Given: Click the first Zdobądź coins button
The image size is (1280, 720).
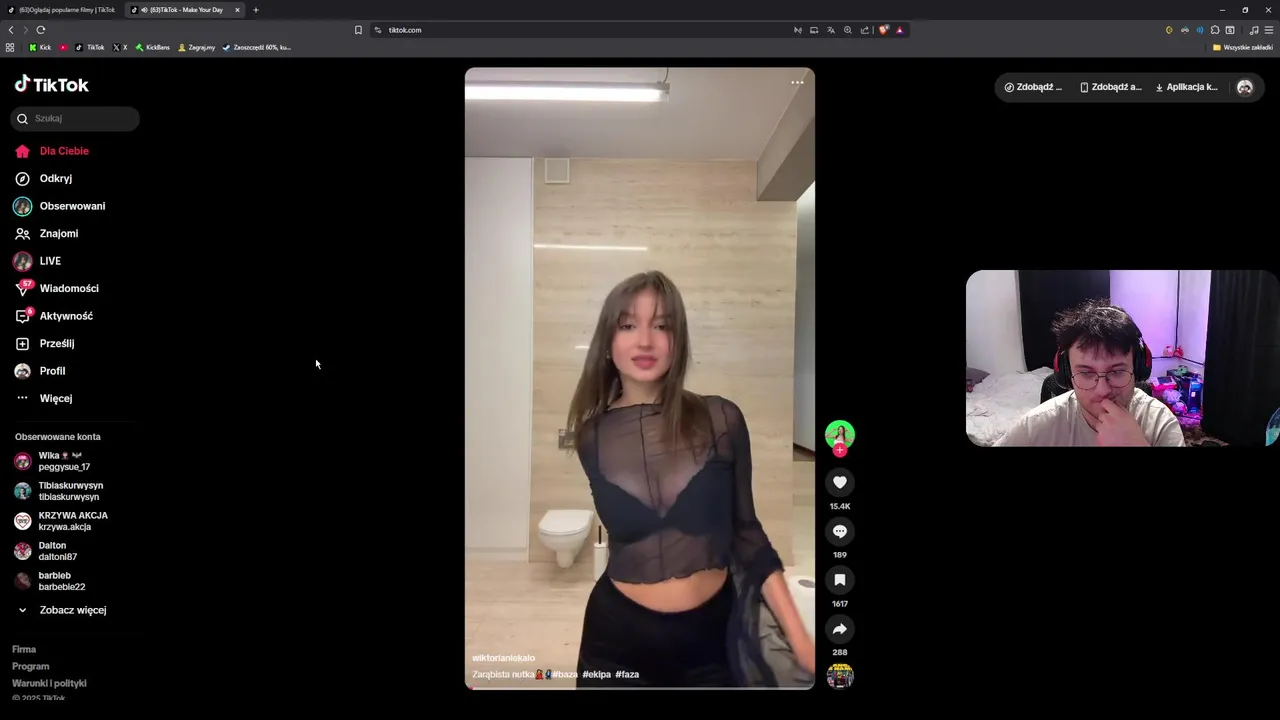Looking at the screenshot, I should 1033,87.
